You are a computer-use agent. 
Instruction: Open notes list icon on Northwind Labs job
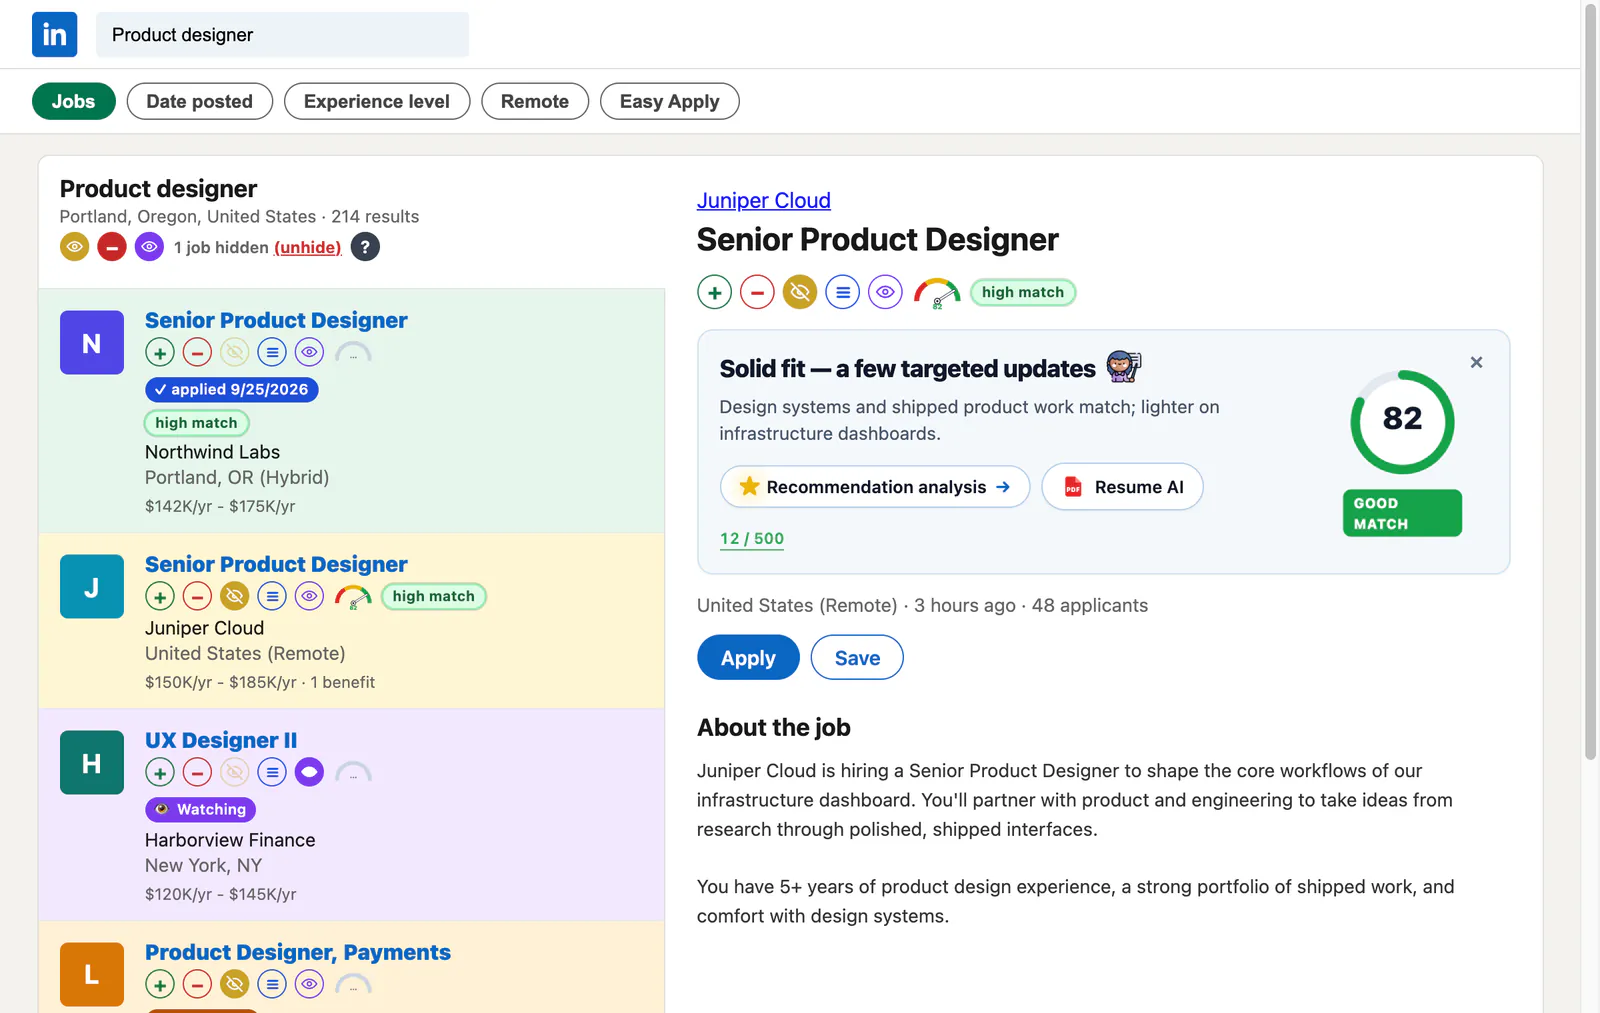[x=272, y=352]
